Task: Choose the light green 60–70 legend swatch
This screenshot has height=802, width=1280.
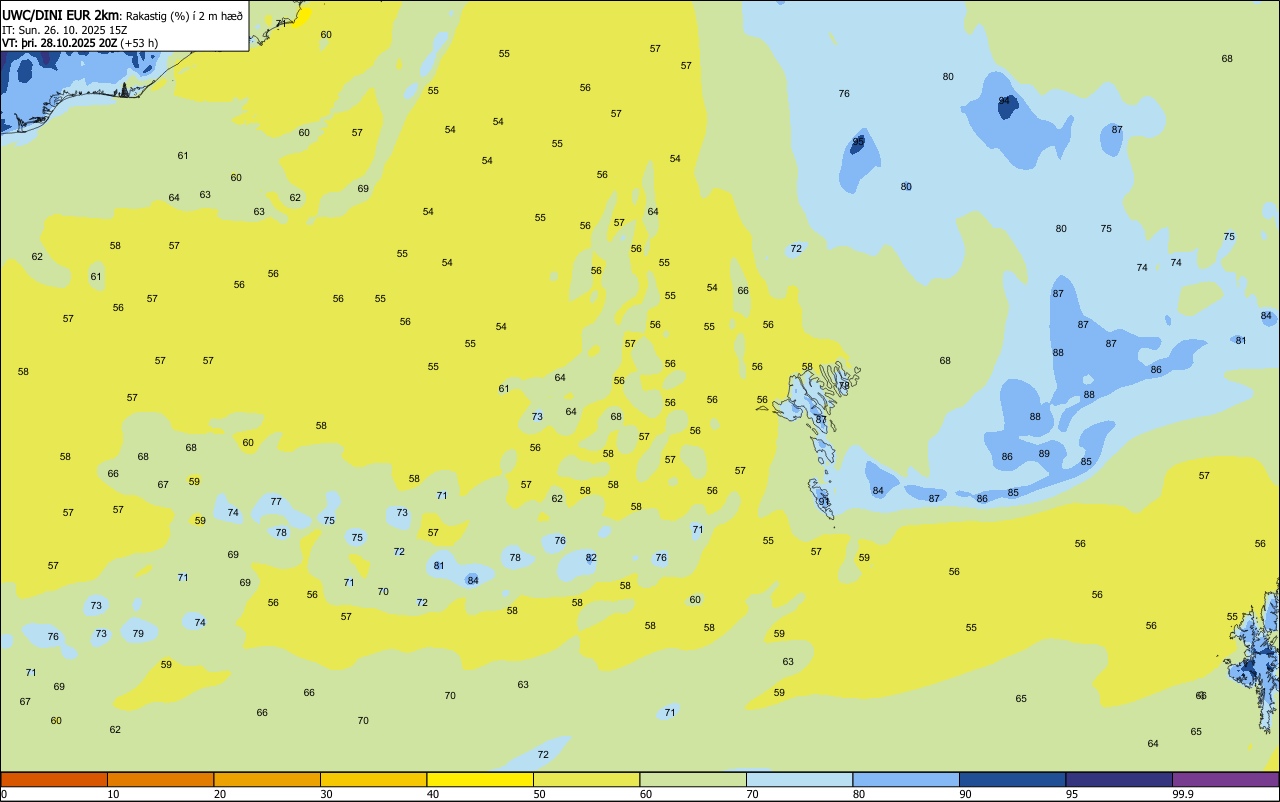Action: [693, 779]
